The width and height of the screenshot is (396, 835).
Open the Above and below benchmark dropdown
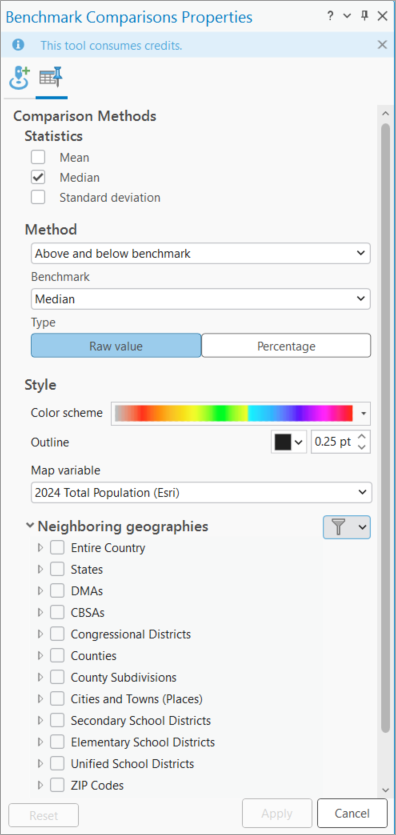point(201,253)
